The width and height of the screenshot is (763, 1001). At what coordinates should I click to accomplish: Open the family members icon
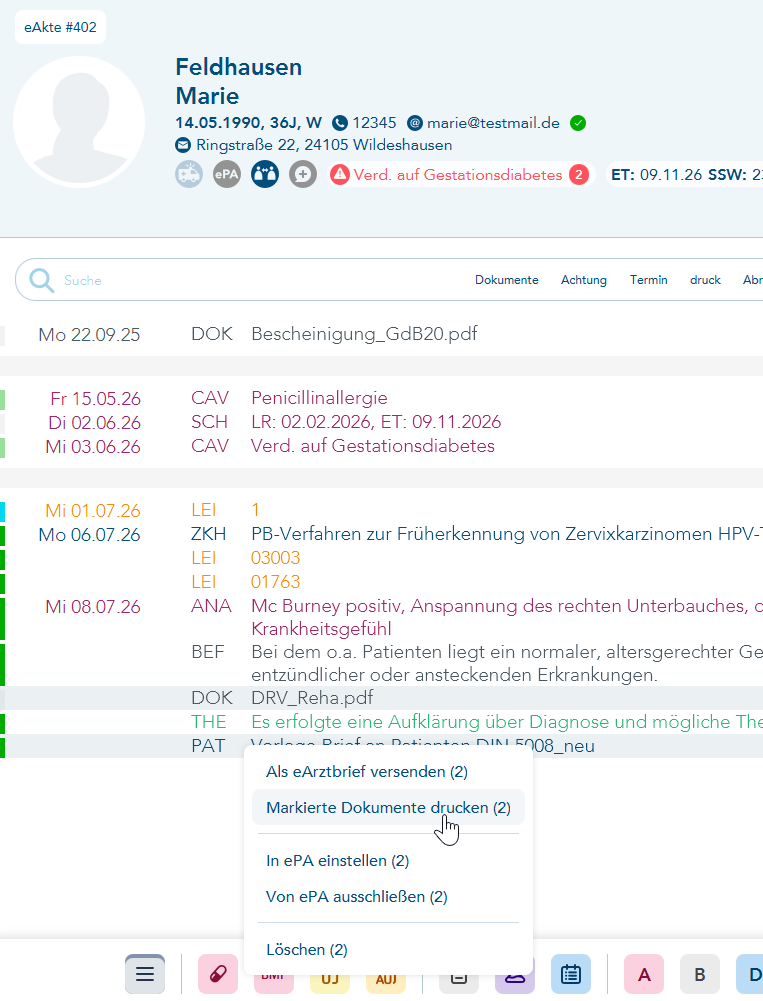pos(265,174)
